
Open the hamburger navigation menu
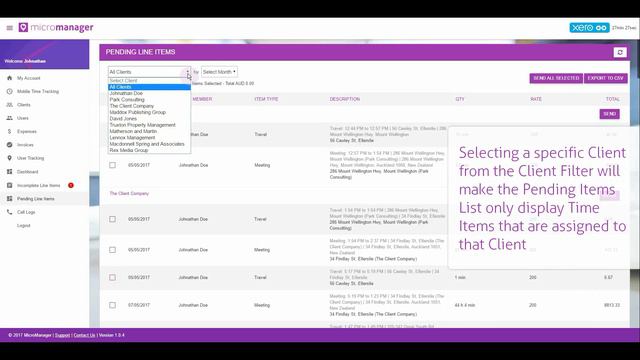(10, 28)
